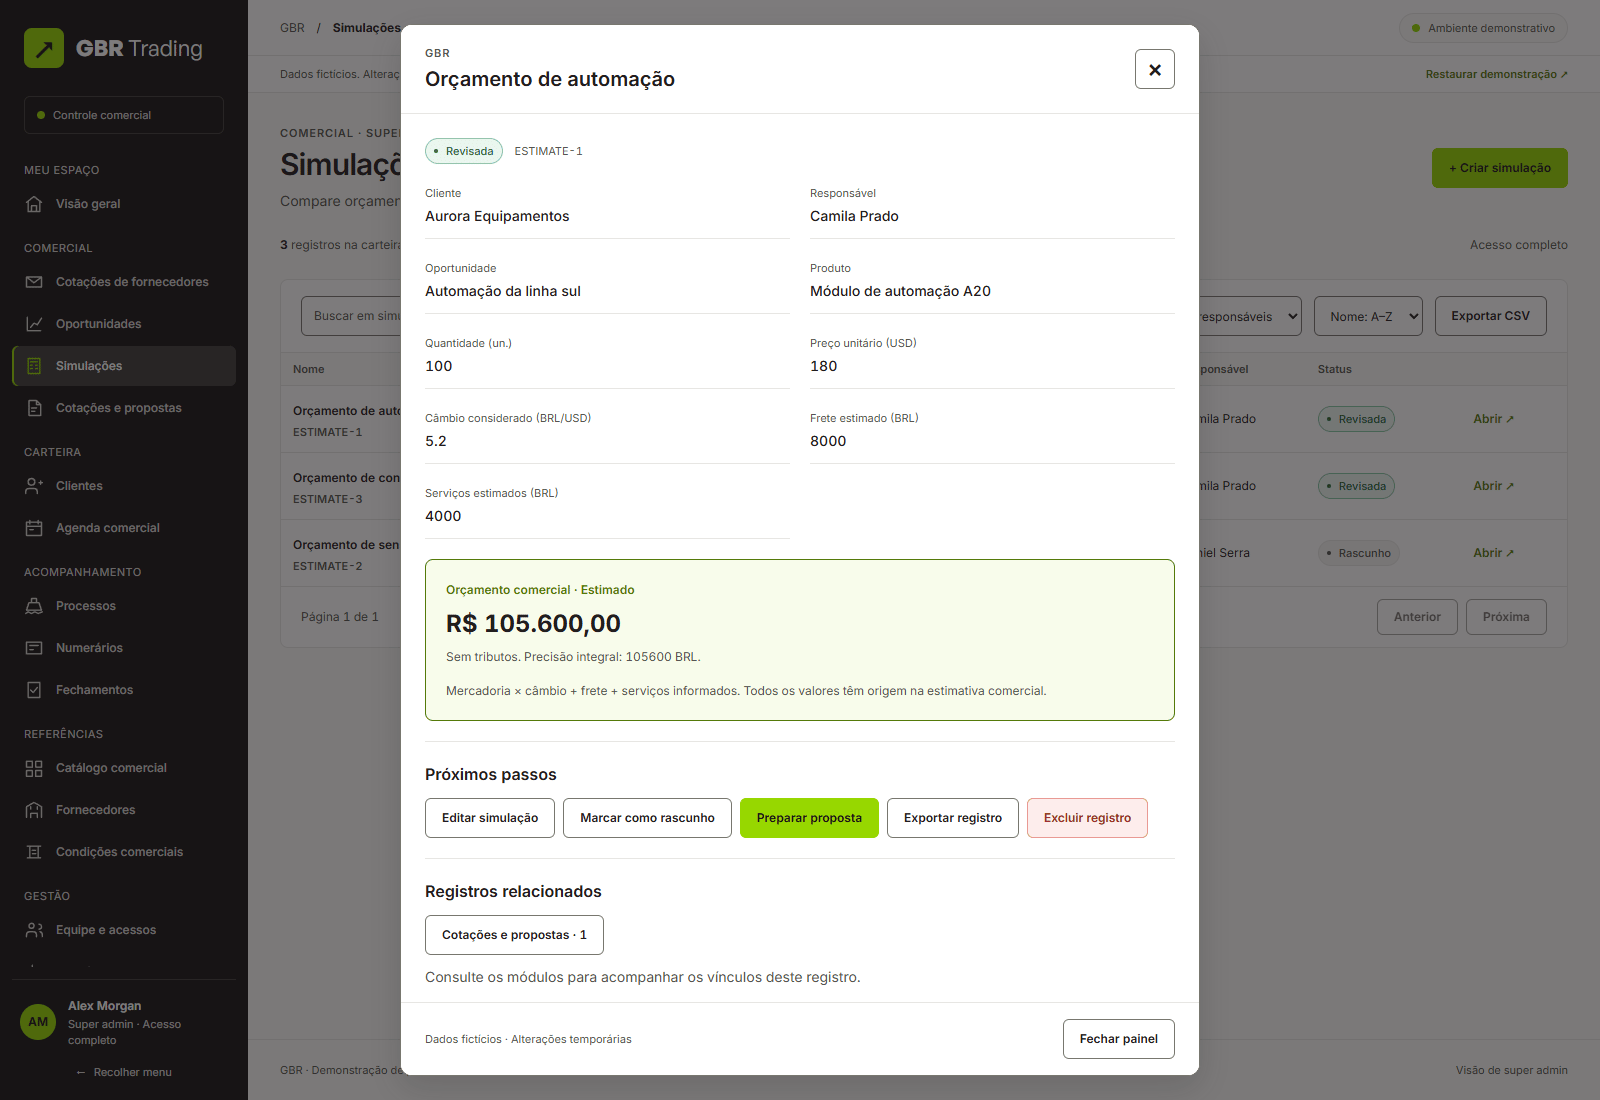The image size is (1600, 1100).
Task: Click the Equipe e acessos people icon
Action: click(34, 930)
